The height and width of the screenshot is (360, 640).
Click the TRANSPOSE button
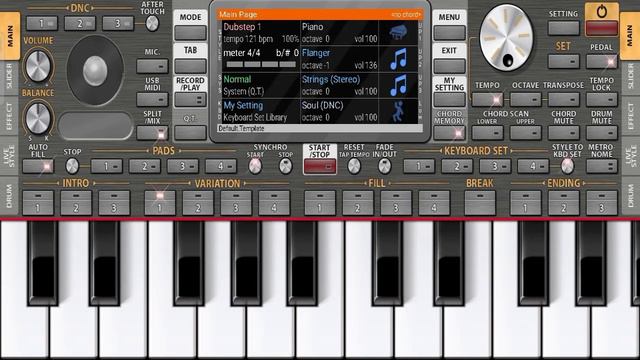click(563, 100)
